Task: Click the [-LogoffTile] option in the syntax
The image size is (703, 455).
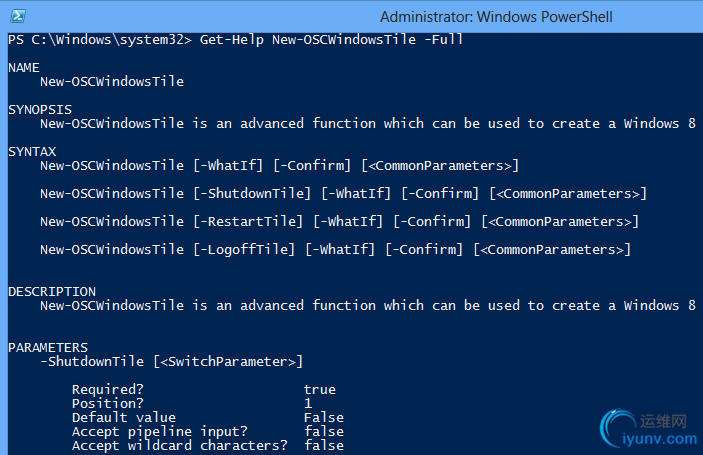Action: 244,249
